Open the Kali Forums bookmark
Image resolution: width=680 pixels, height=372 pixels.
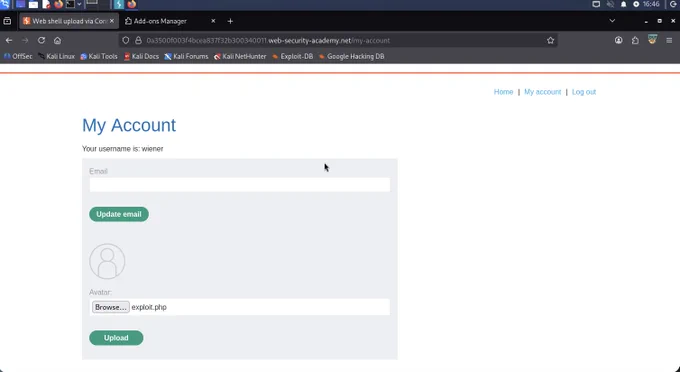point(186,56)
